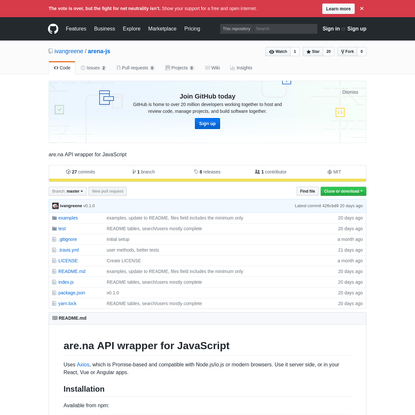Focus the repository search field
This screenshot has width=415, height=415.
click(x=285, y=29)
